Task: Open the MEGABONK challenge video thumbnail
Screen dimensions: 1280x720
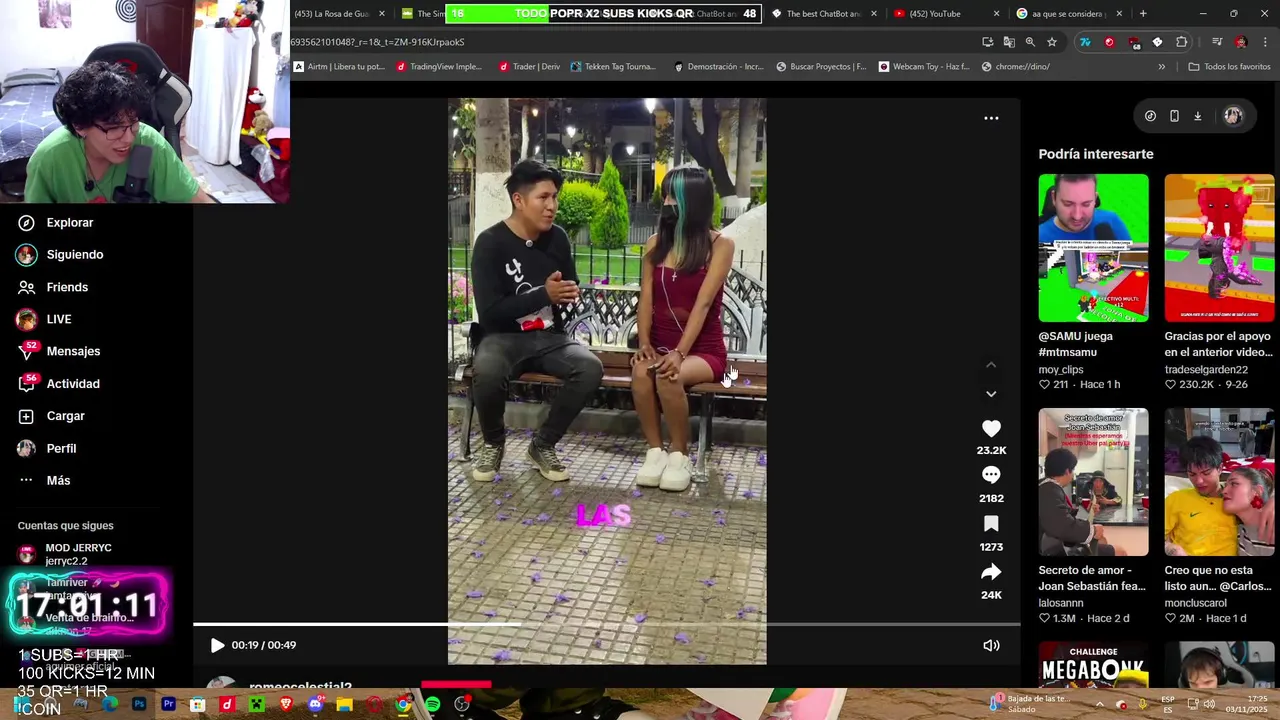Action: click(1093, 665)
